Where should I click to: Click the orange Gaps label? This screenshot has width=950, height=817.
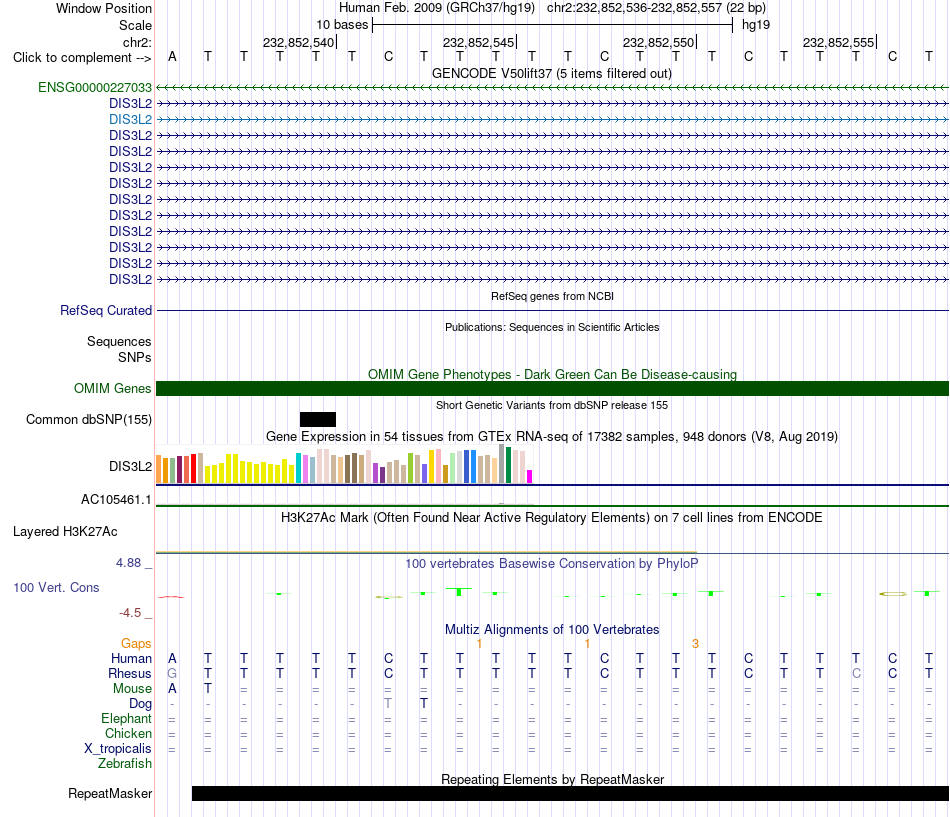(136, 644)
